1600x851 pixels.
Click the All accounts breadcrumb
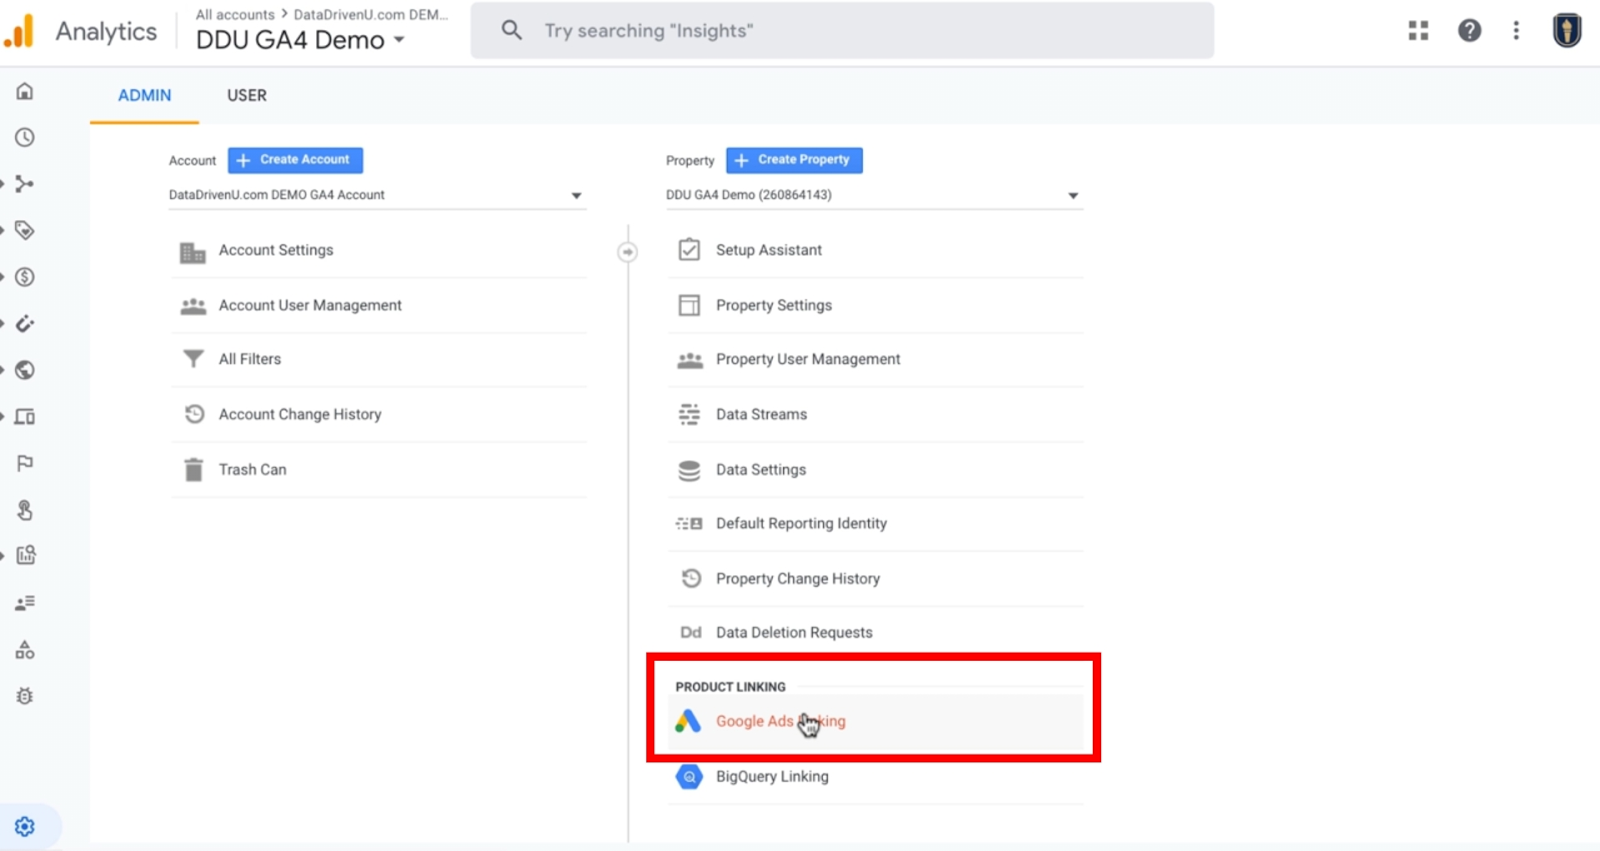(x=235, y=15)
